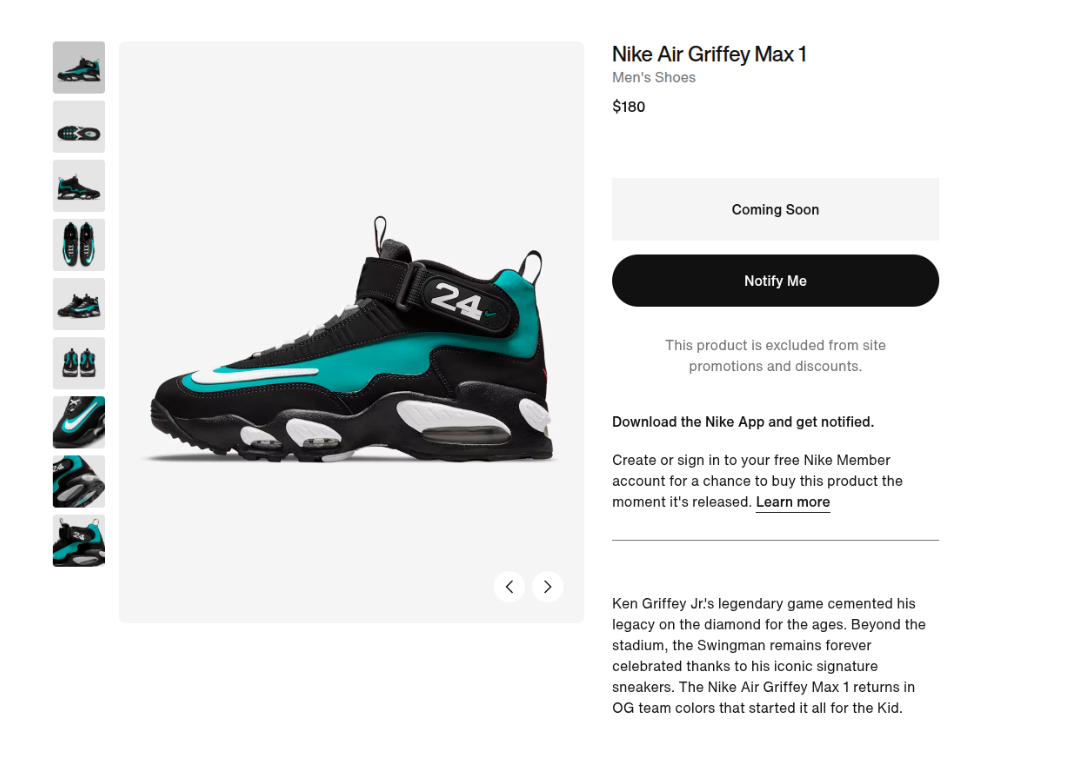Click the Nike Air Griffey Max 1 title

point(709,54)
